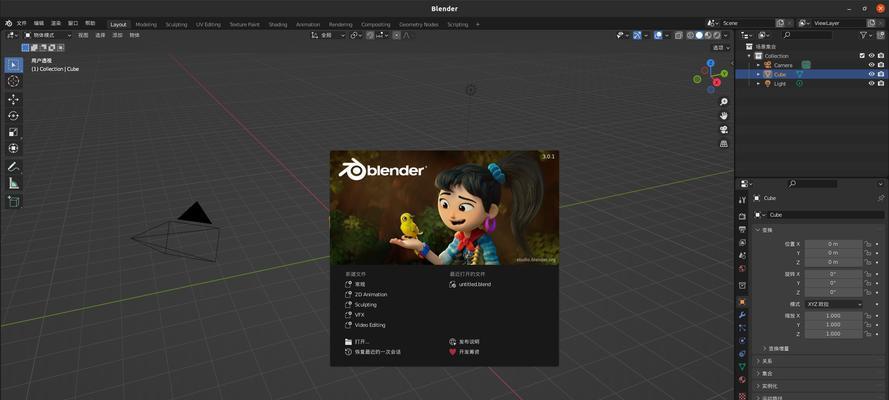Select the Transform tool
Screen dimensions: 889x400
(14, 148)
